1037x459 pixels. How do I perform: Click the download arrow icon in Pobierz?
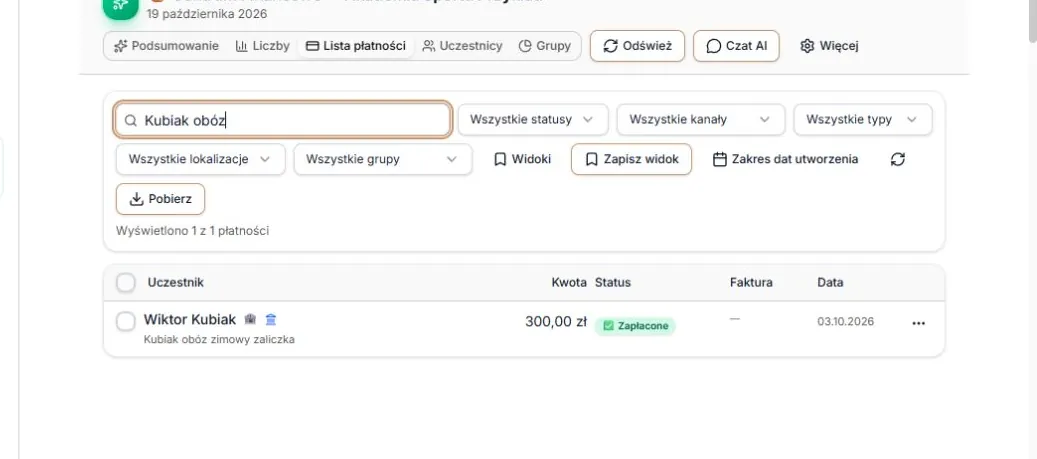click(x=136, y=199)
